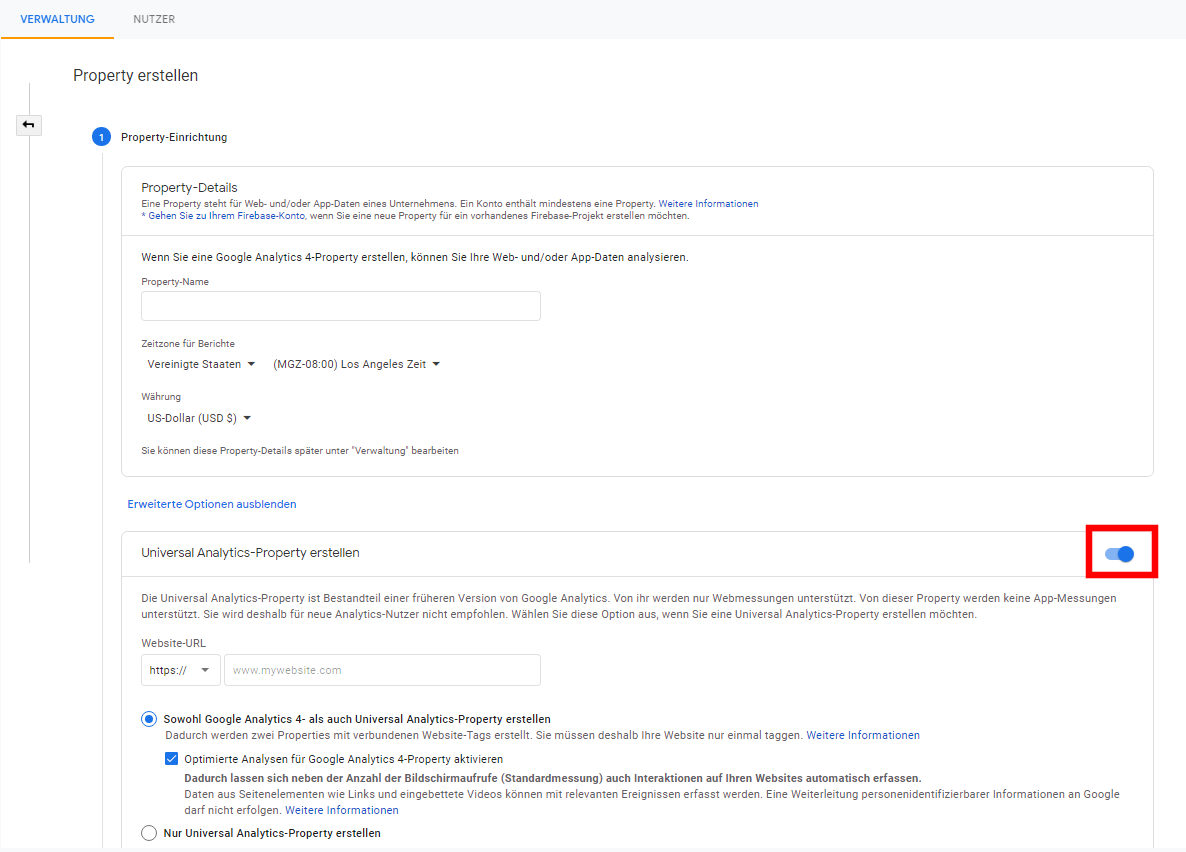Viewport: 1186px width, 852px height.
Task: Click step 1 circle Property-Einrichtung
Action: coord(101,137)
